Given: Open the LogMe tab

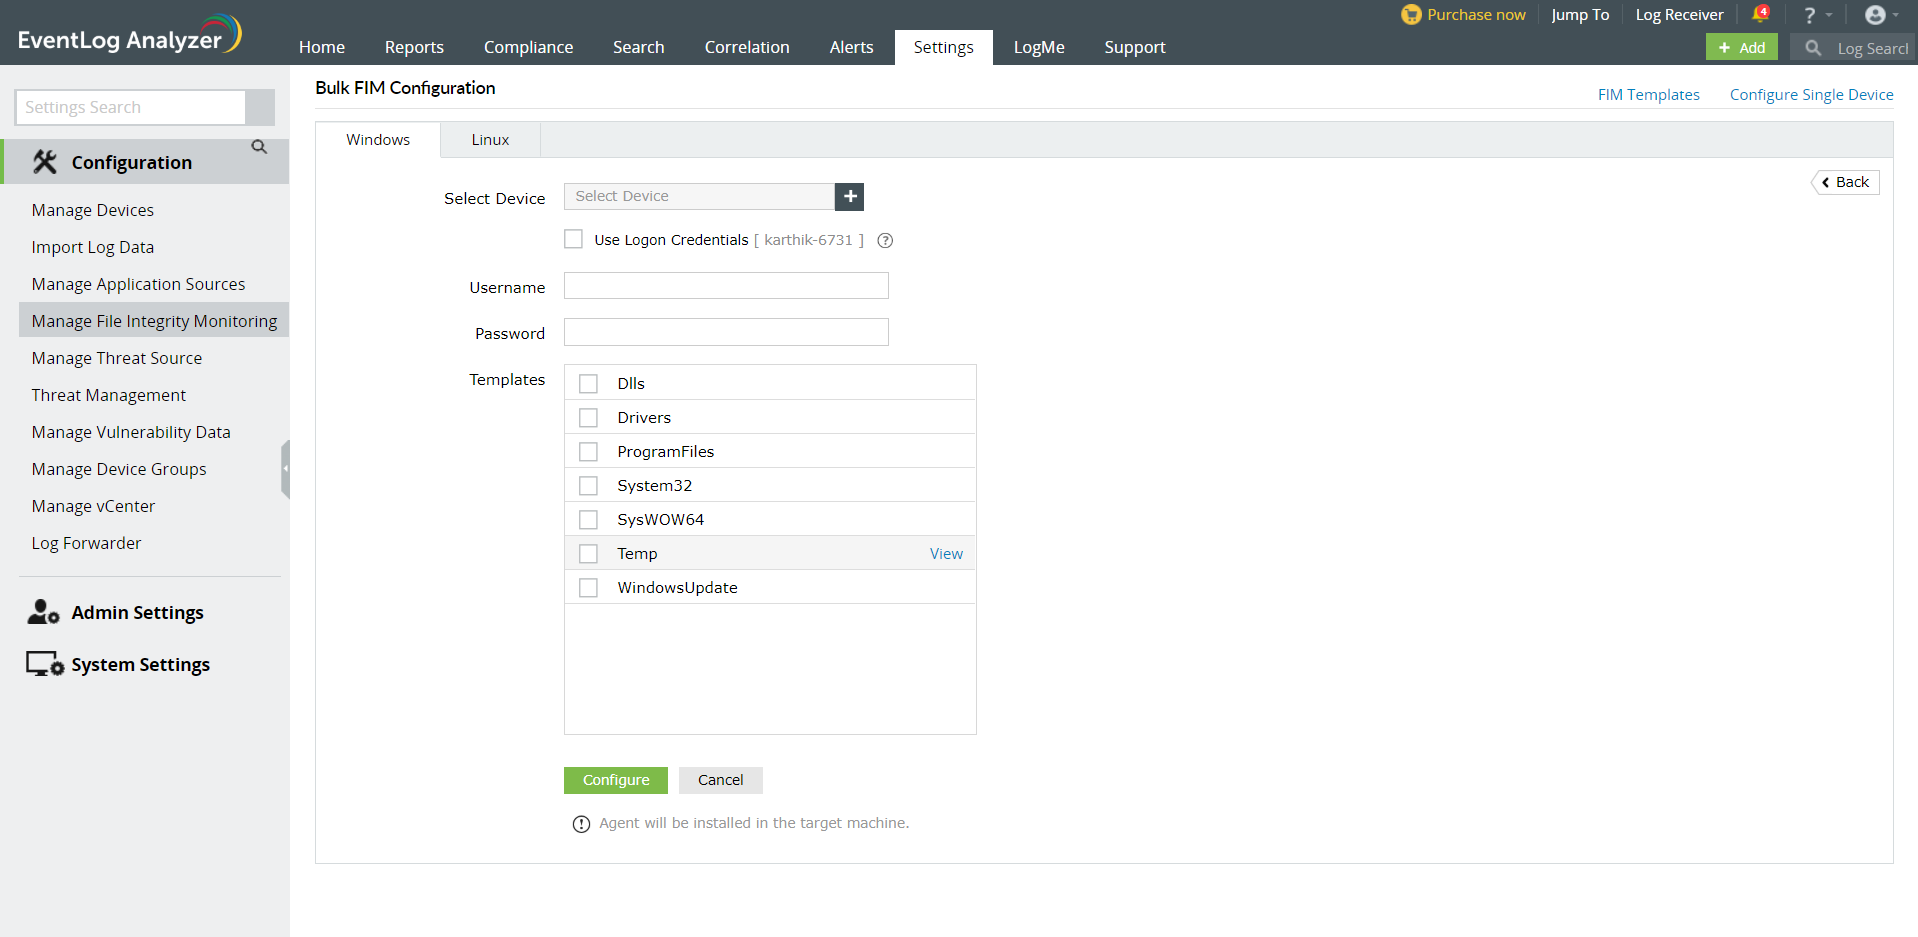Looking at the screenshot, I should (x=1039, y=47).
